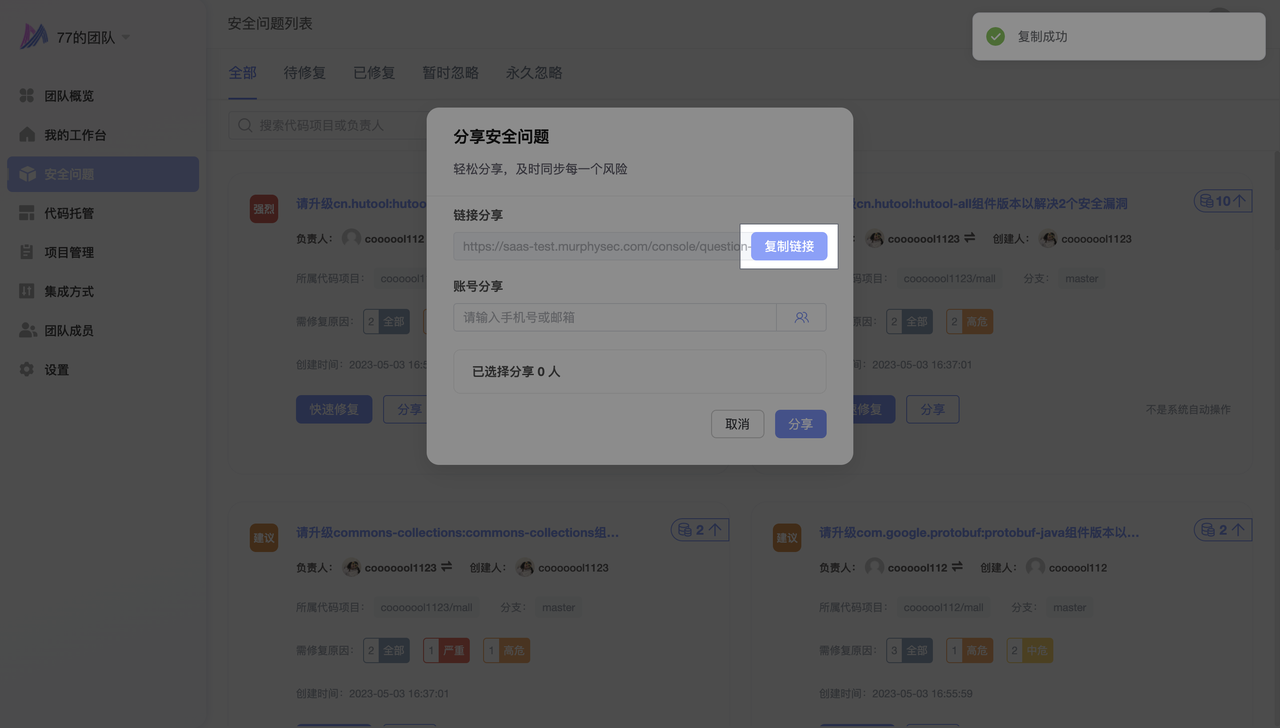Focus the phone or email input field

(614, 317)
